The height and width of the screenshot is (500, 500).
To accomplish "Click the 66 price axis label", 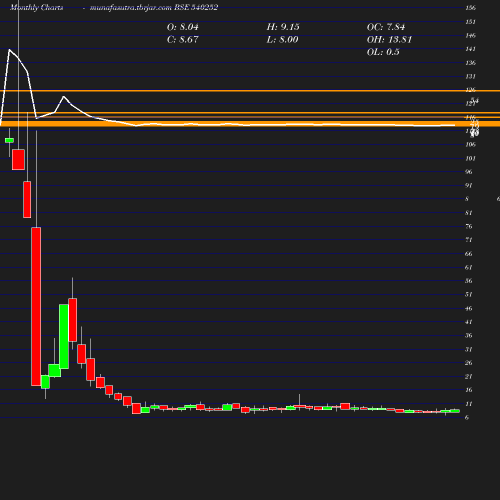I will tap(469, 254).
